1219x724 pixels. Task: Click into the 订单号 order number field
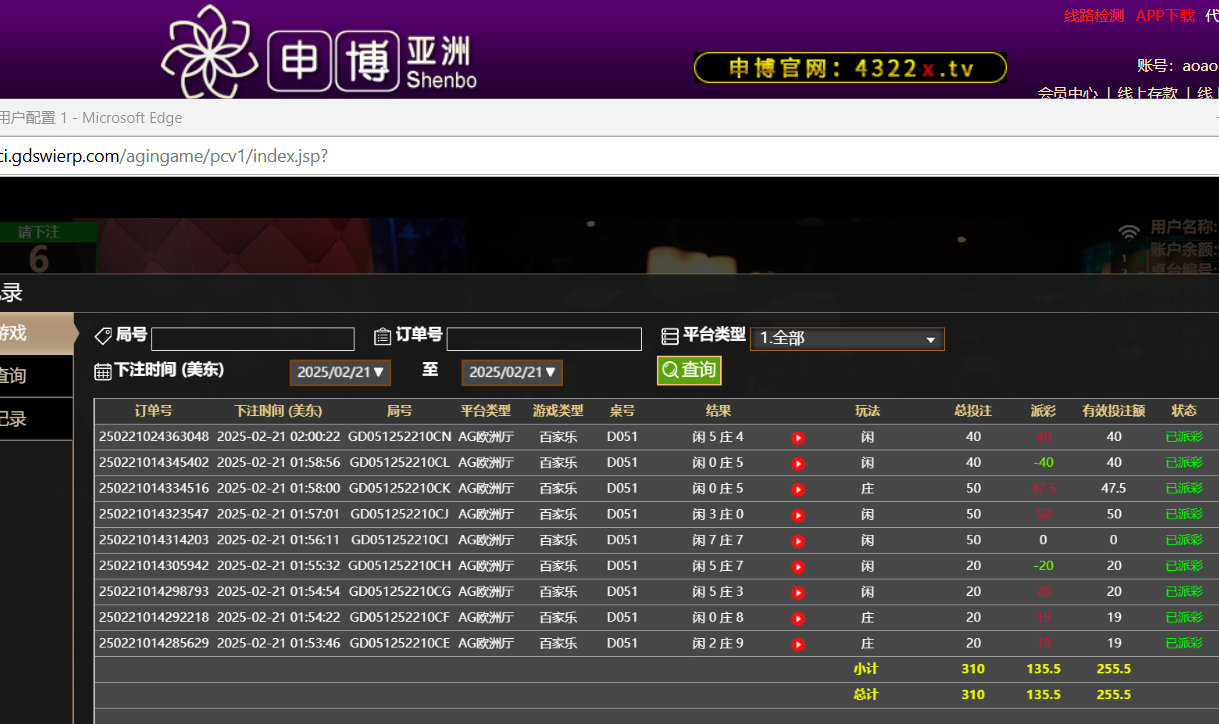(x=544, y=339)
